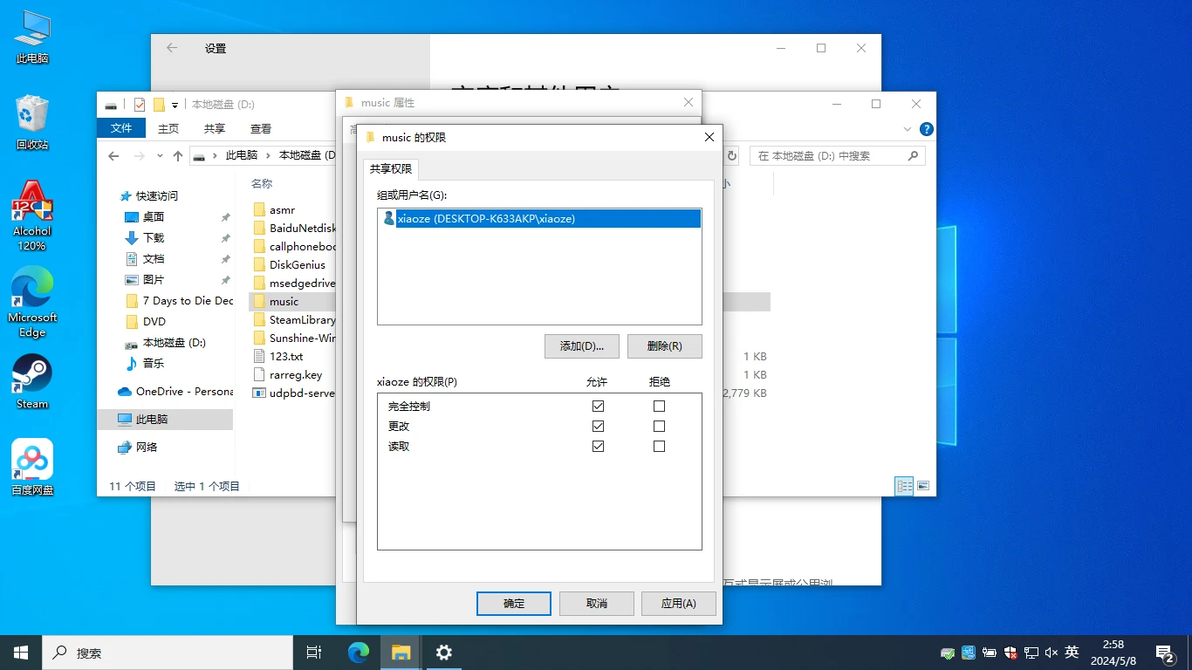The width and height of the screenshot is (1192, 670).
Task: Open the 查看 ribbon tab
Action: [x=261, y=129]
